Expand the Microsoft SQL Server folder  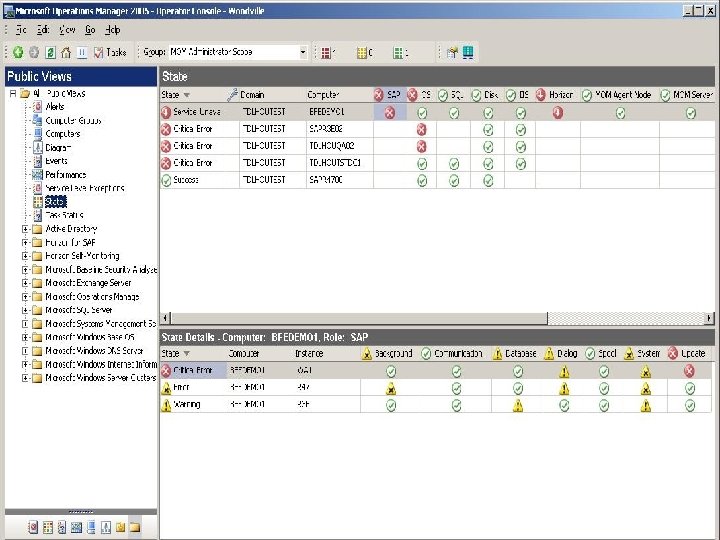[26, 310]
